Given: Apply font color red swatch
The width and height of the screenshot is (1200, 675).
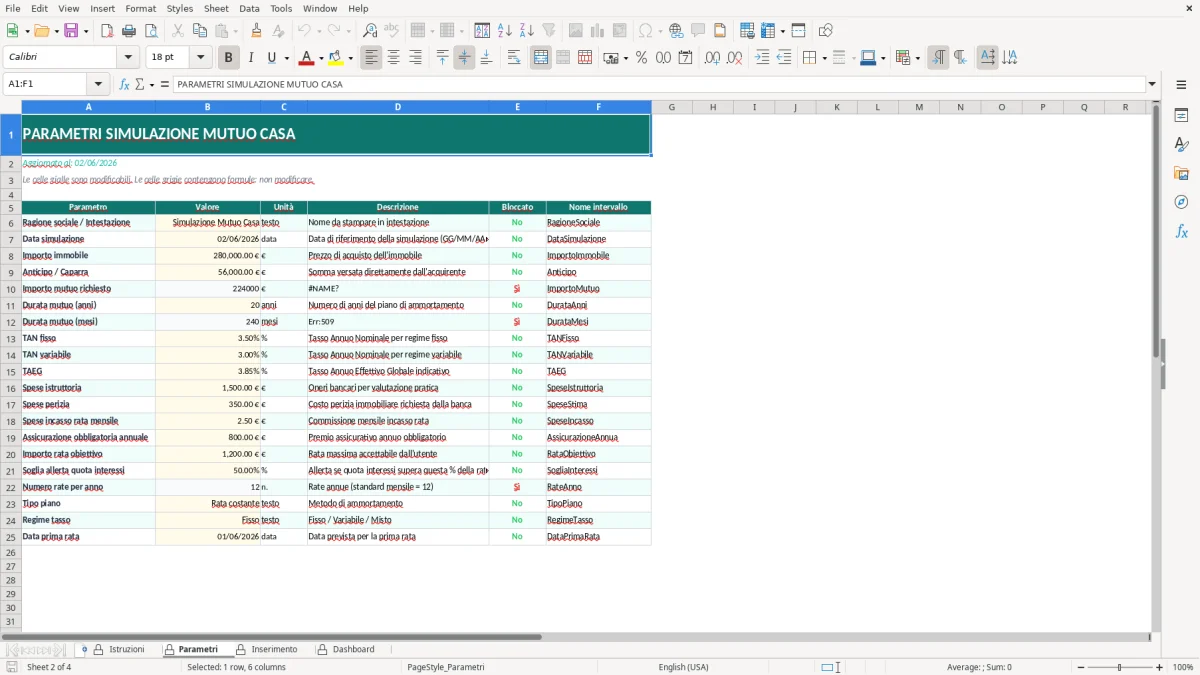Looking at the screenshot, I should pyautogui.click(x=306, y=58).
